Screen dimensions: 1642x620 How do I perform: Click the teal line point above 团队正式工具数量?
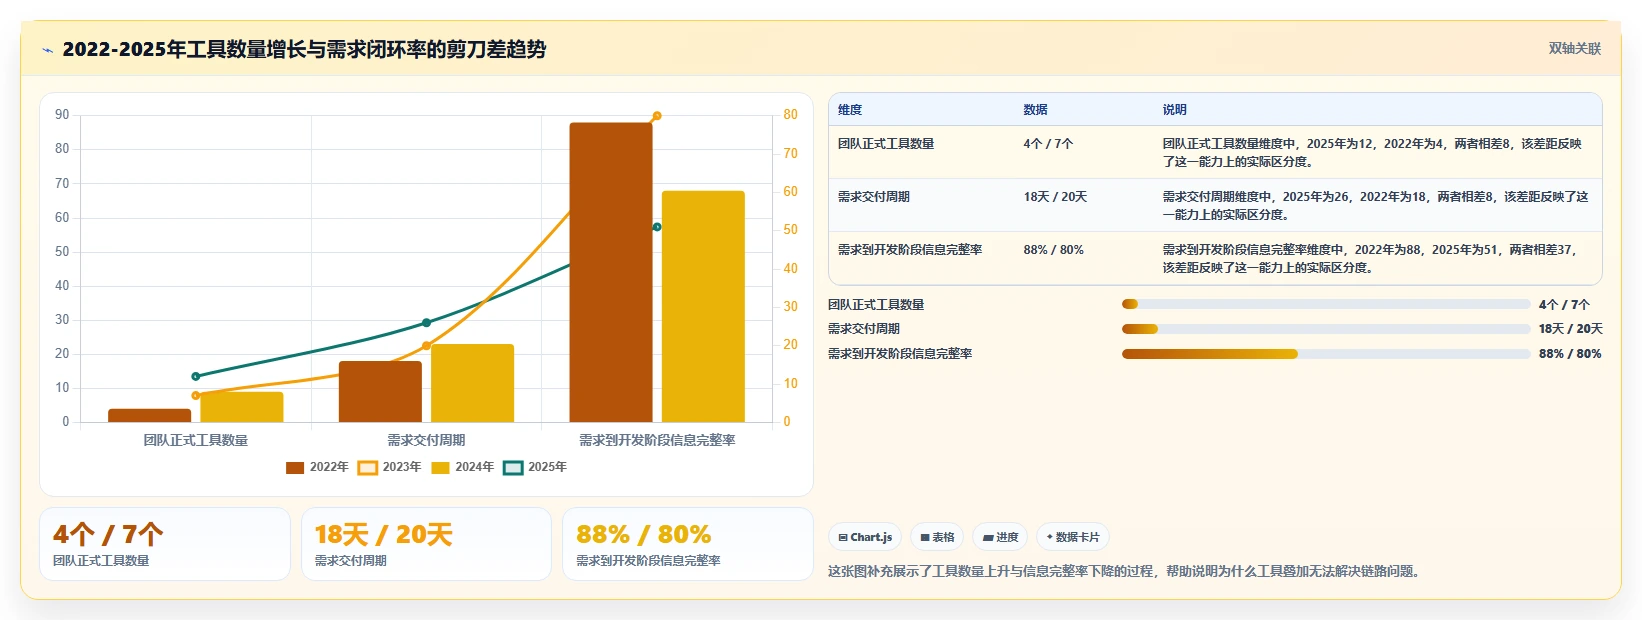click(x=196, y=377)
